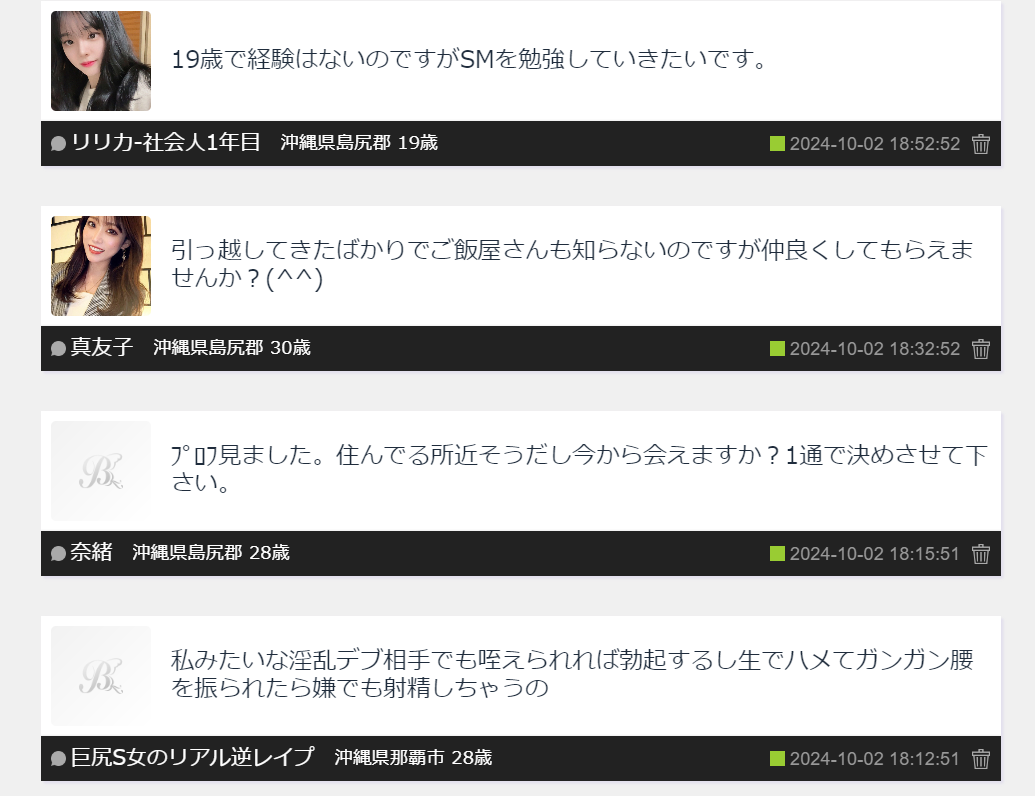
Task: Delete message from リリカ-社会人1年目 using trash icon
Action: (981, 144)
